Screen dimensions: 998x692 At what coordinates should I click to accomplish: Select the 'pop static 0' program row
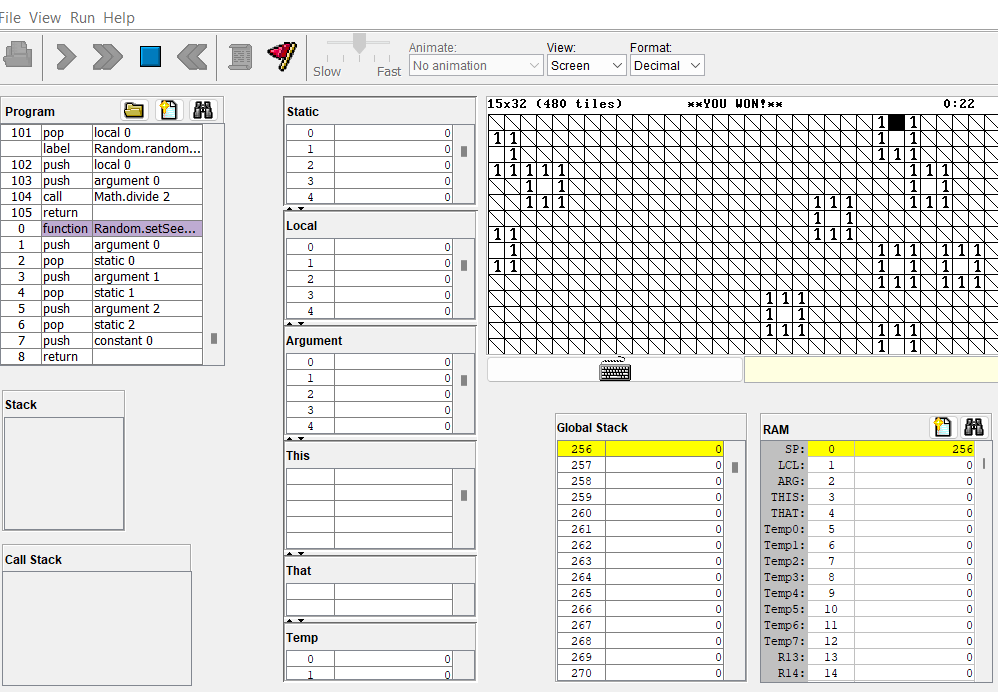coord(102,260)
